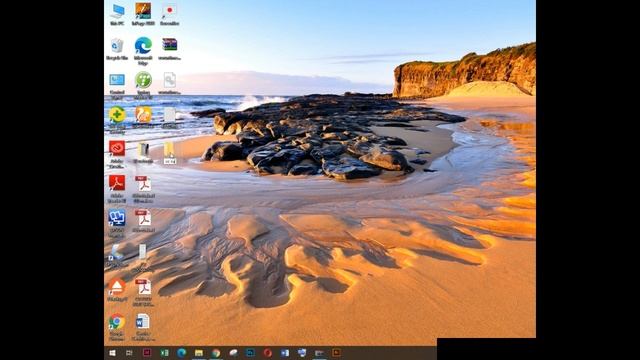Open Task View on the taskbar
This screenshot has width=640, height=360.
point(129,353)
